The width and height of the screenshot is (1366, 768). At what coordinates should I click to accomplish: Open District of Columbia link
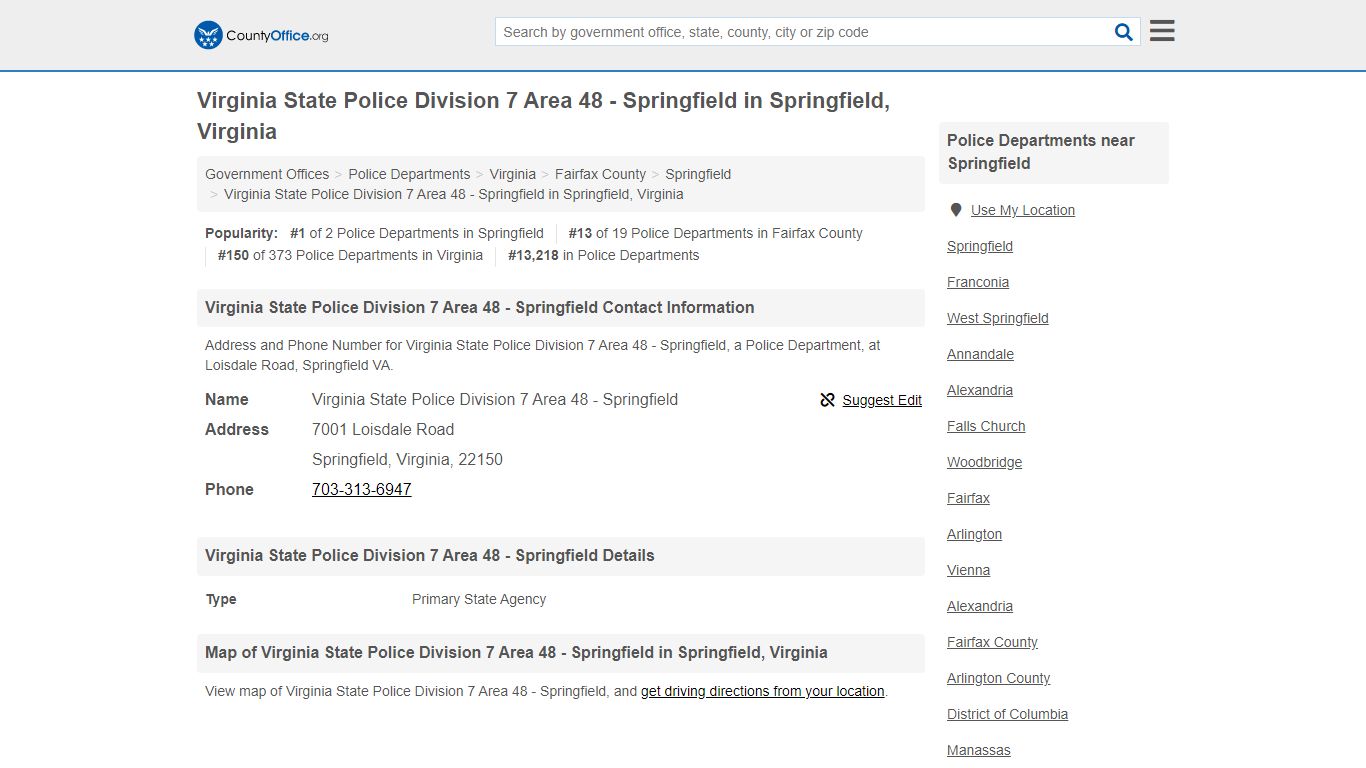[x=1007, y=714]
